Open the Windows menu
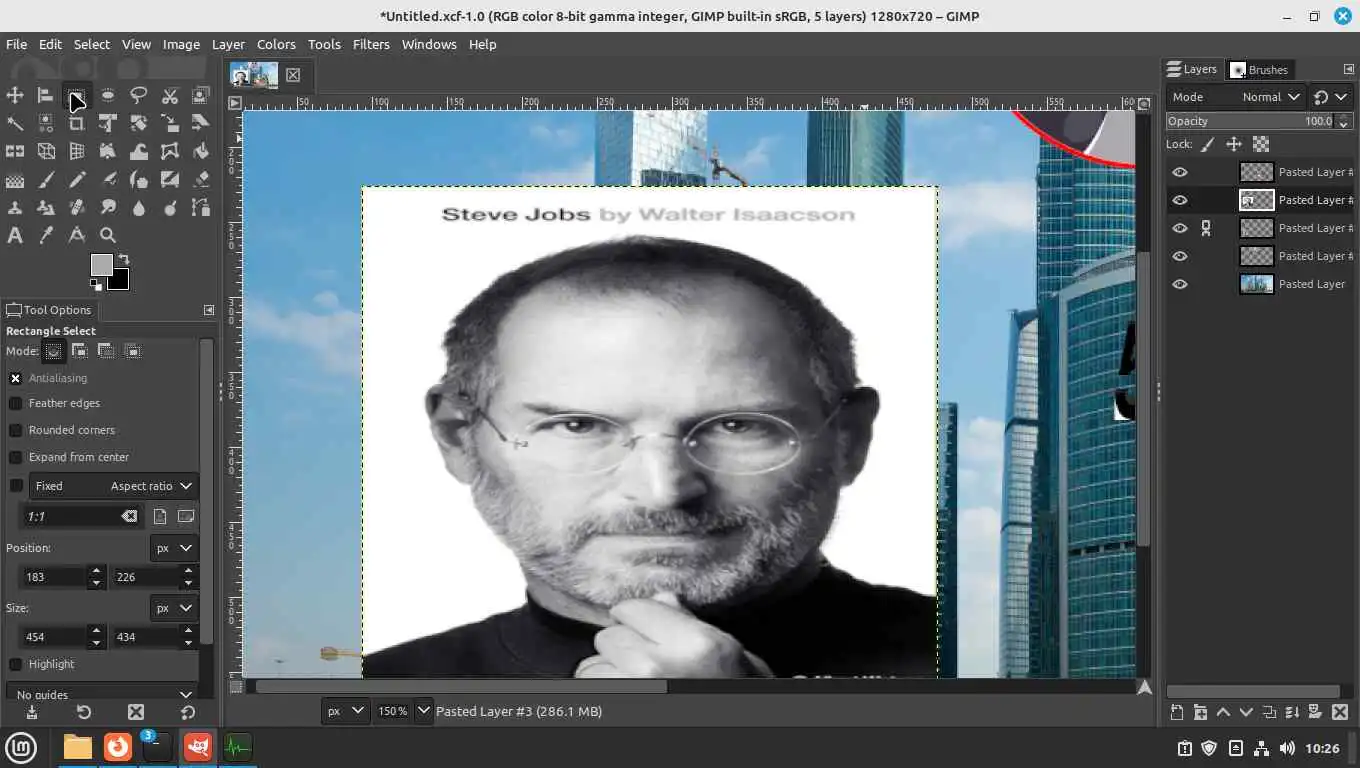 click(x=429, y=44)
